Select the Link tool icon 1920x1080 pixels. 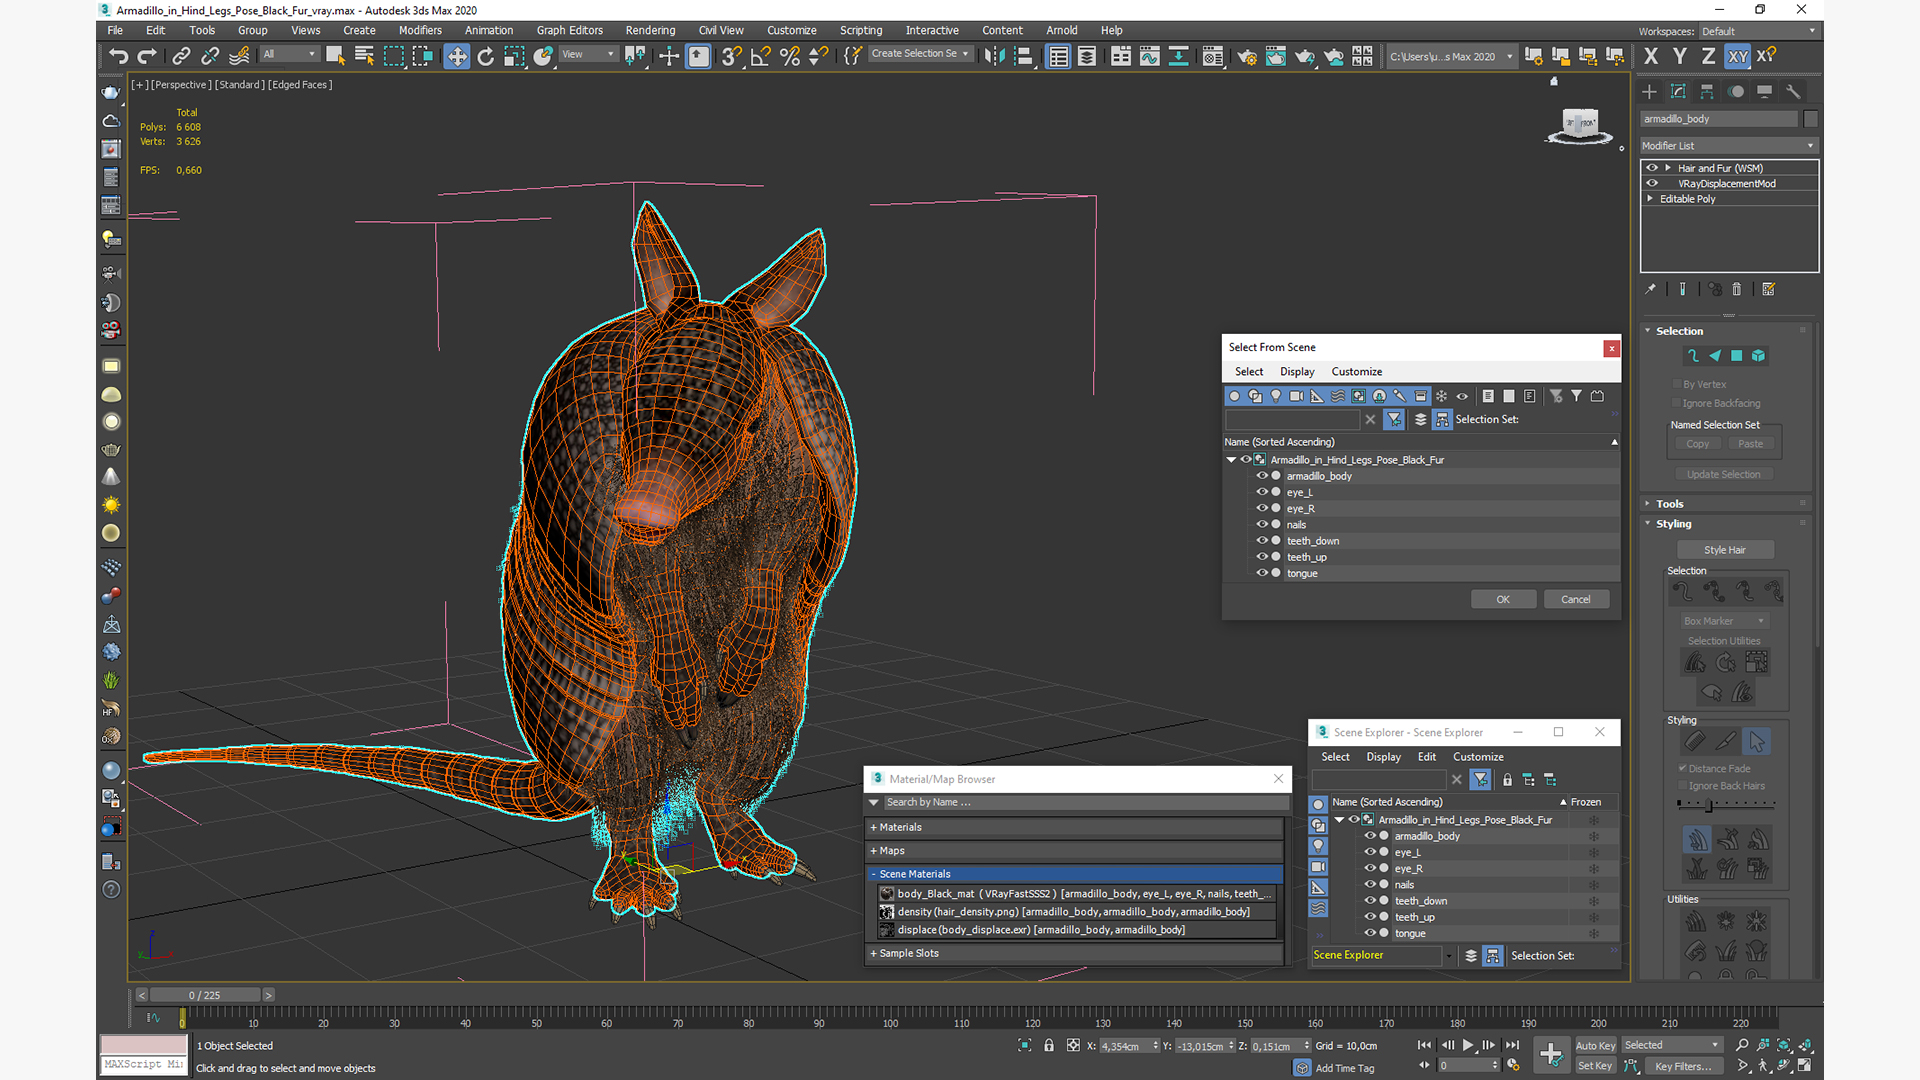click(x=181, y=56)
